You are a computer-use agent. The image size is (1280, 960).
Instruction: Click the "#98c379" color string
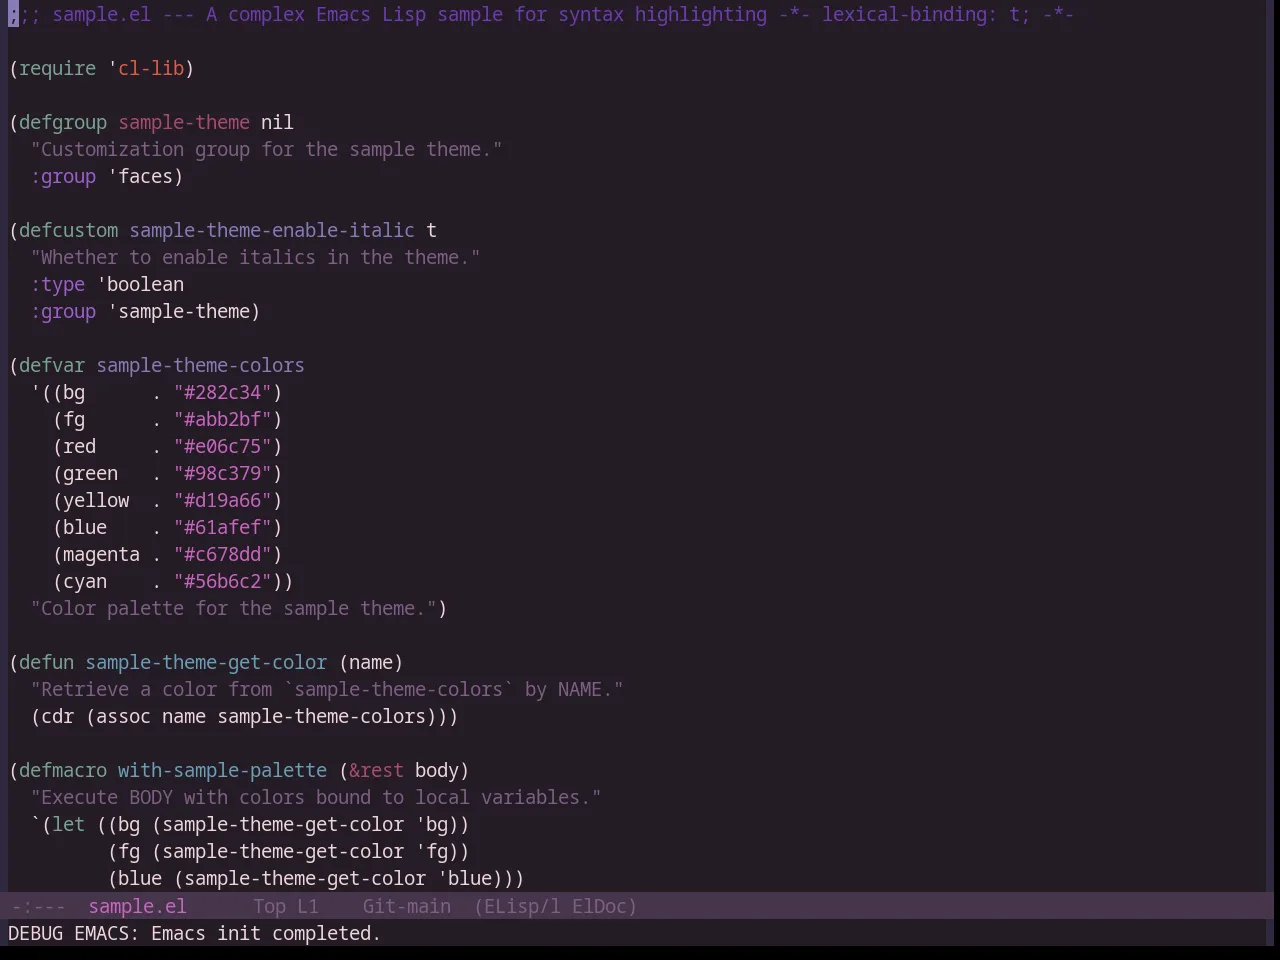click(223, 473)
